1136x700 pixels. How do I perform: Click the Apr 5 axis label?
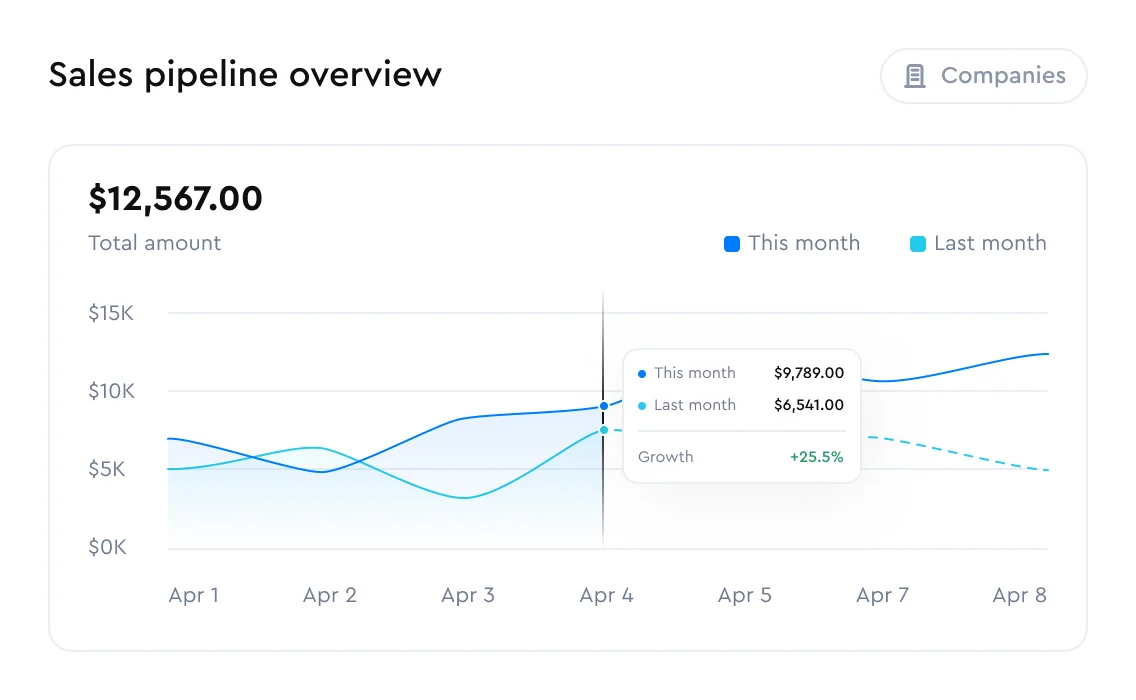point(745,596)
